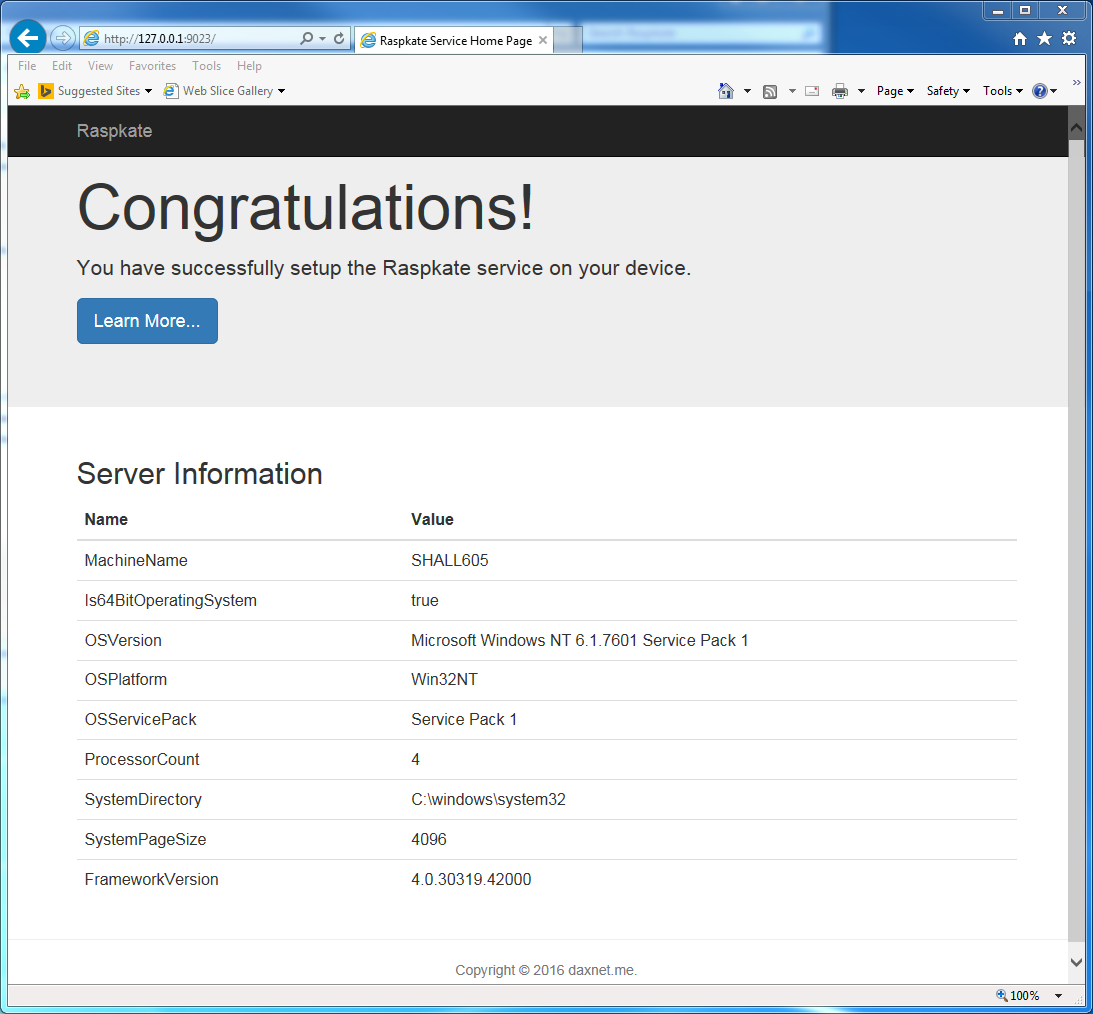Open address bar autocomplete dropdown arrow
Screen dimensions: 1093x1014
[322, 38]
